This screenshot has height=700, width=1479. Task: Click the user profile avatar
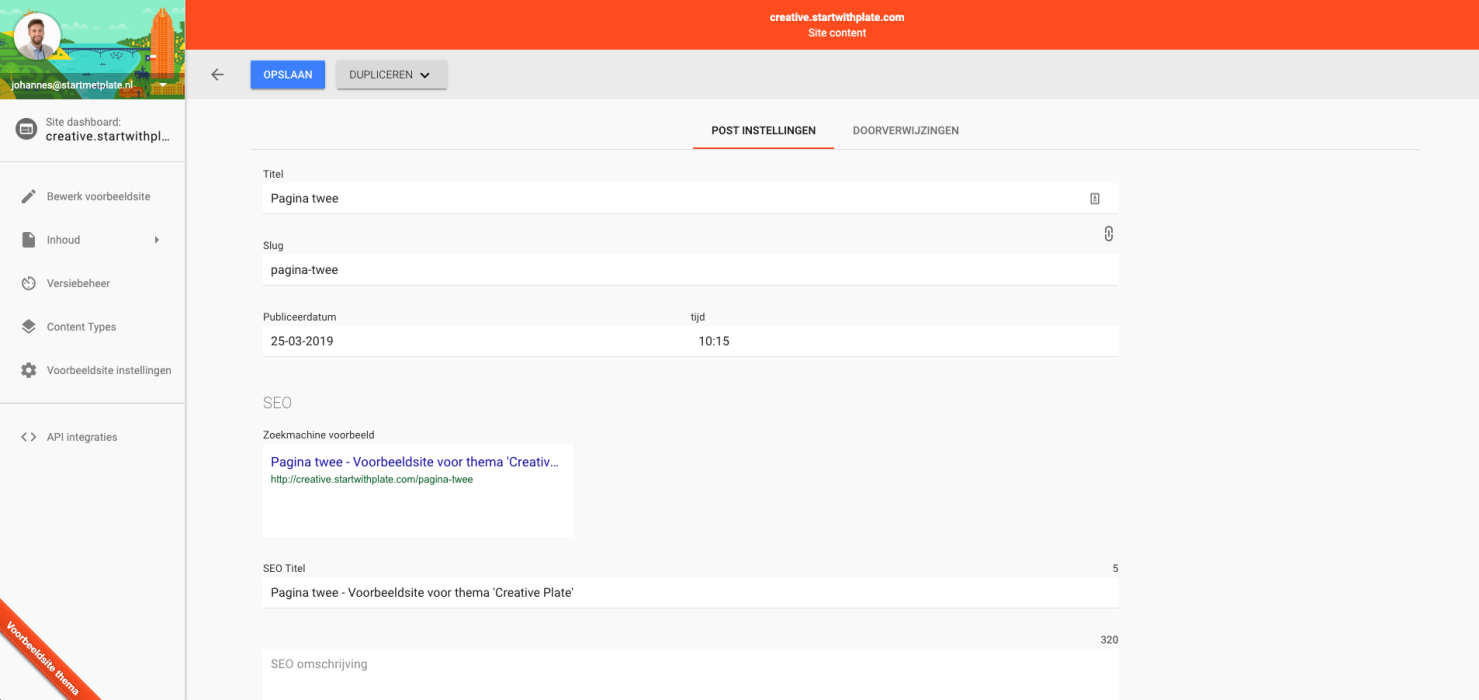(x=37, y=37)
